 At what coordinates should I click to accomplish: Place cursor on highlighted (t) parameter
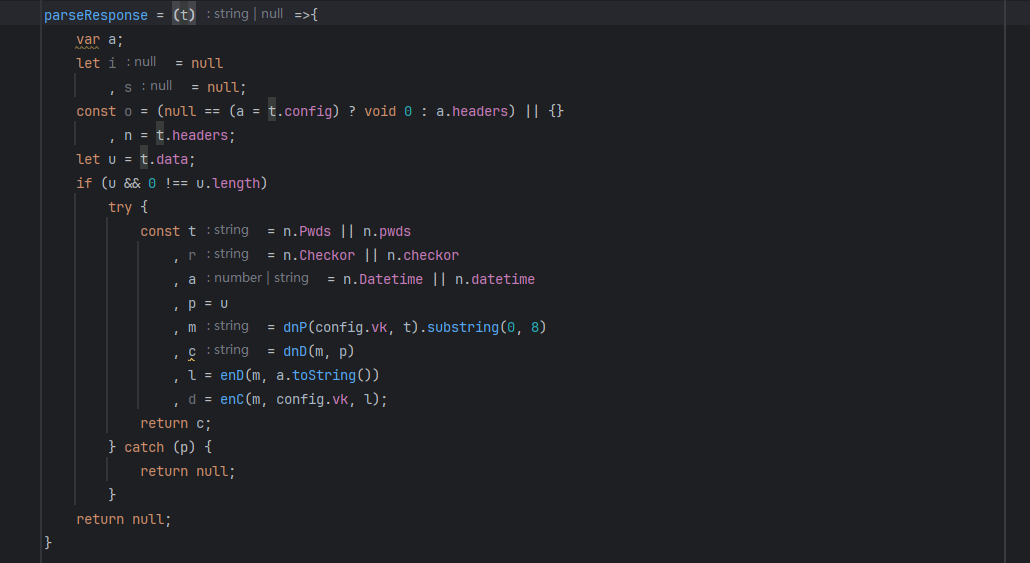click(x=184, y=15)
